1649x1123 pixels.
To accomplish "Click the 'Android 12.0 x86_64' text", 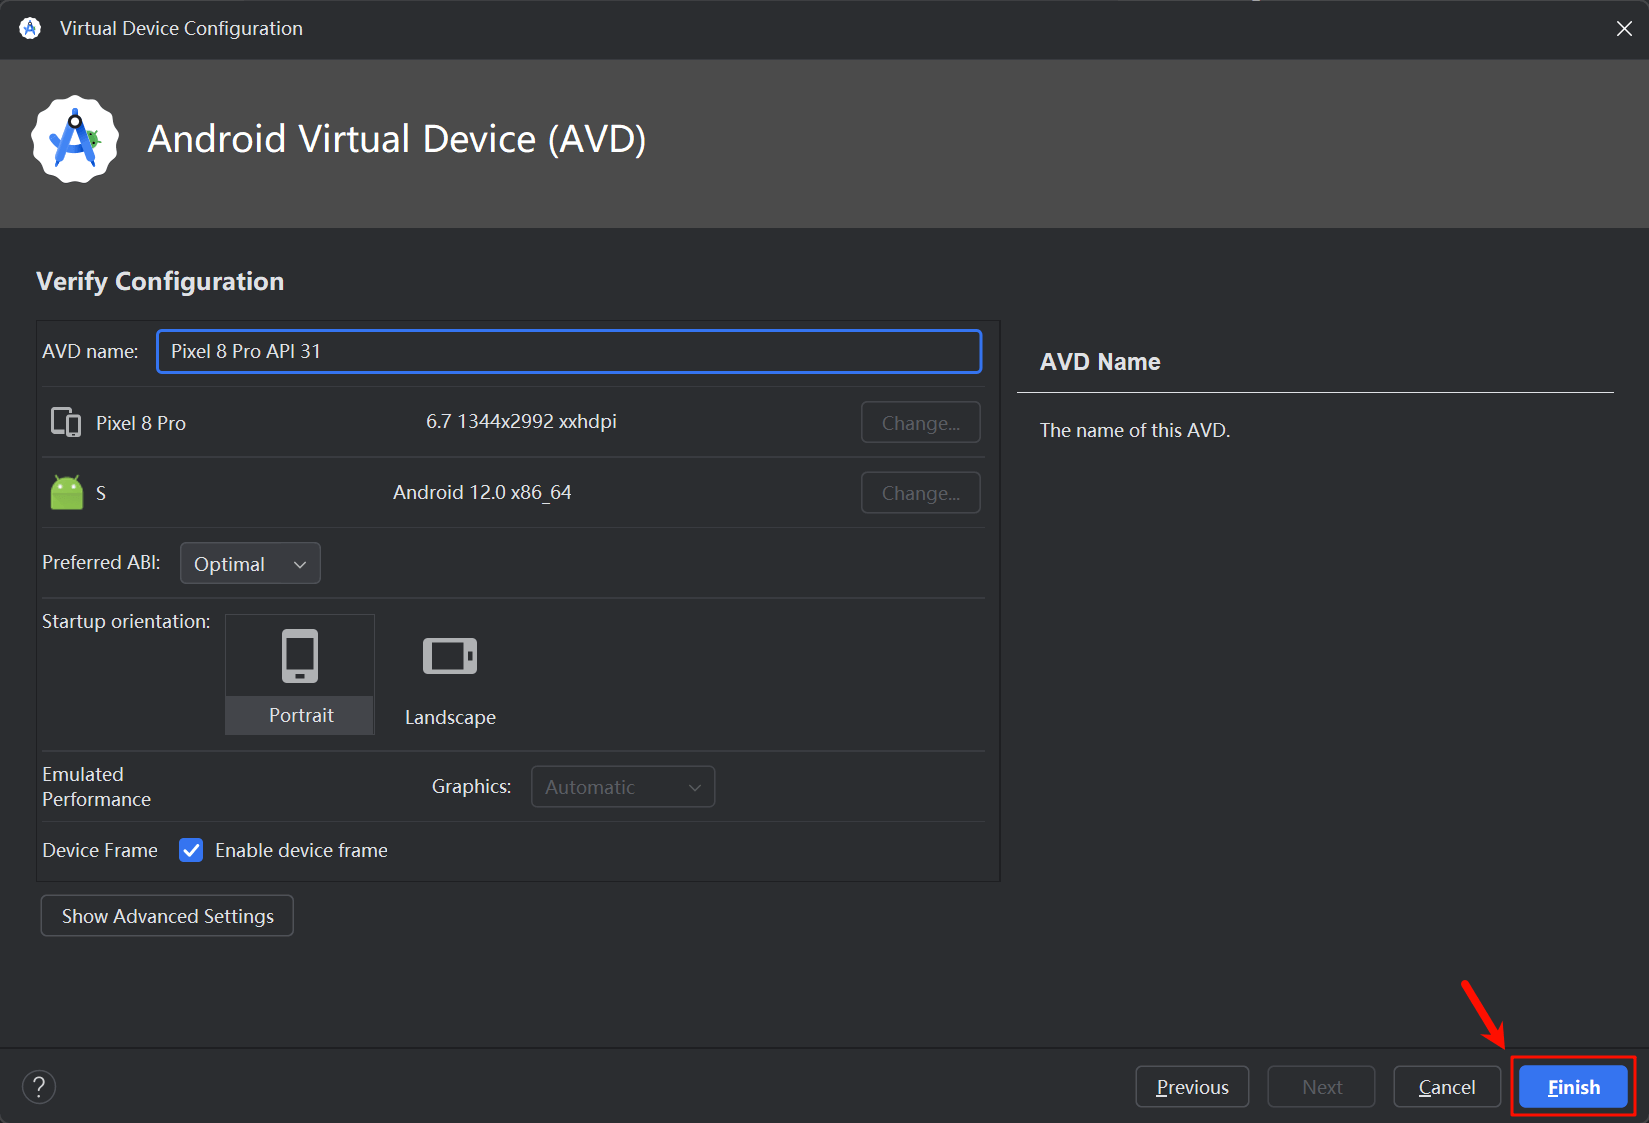I will click(x=482, y=492).
